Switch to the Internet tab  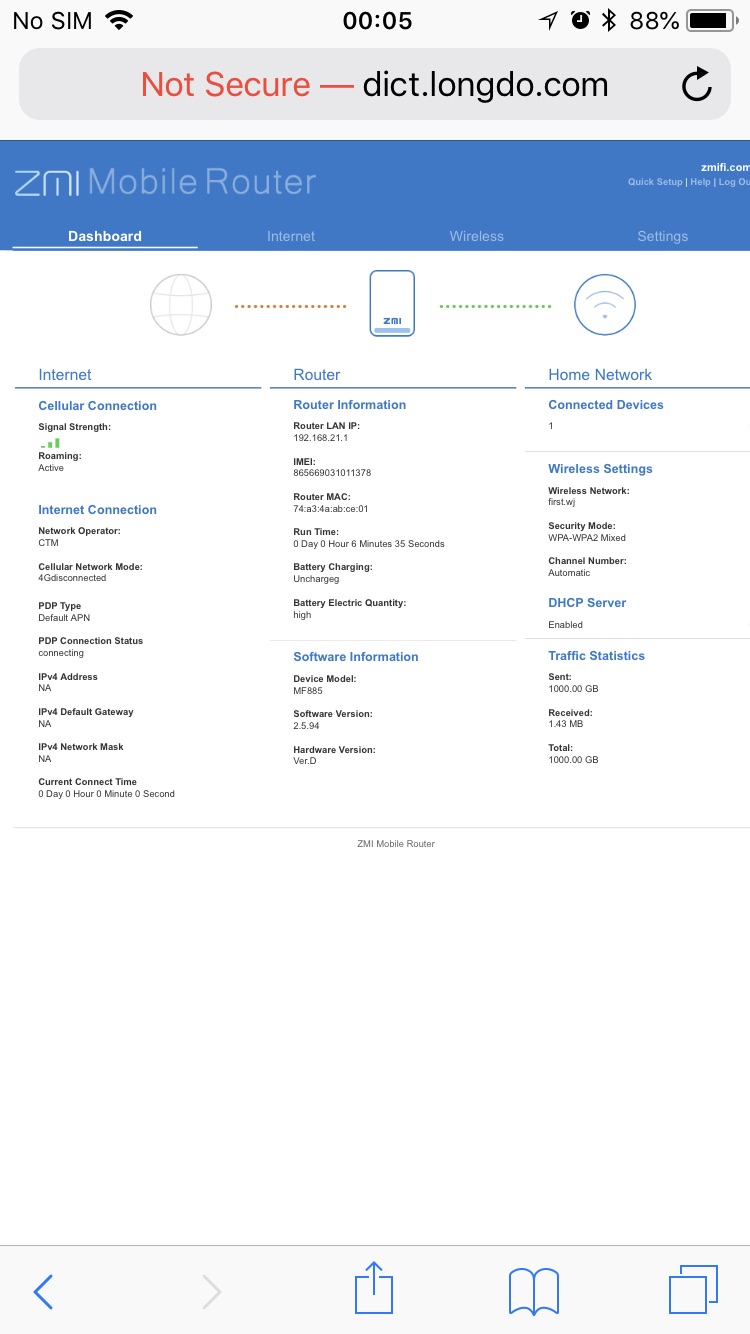(291, 236)
